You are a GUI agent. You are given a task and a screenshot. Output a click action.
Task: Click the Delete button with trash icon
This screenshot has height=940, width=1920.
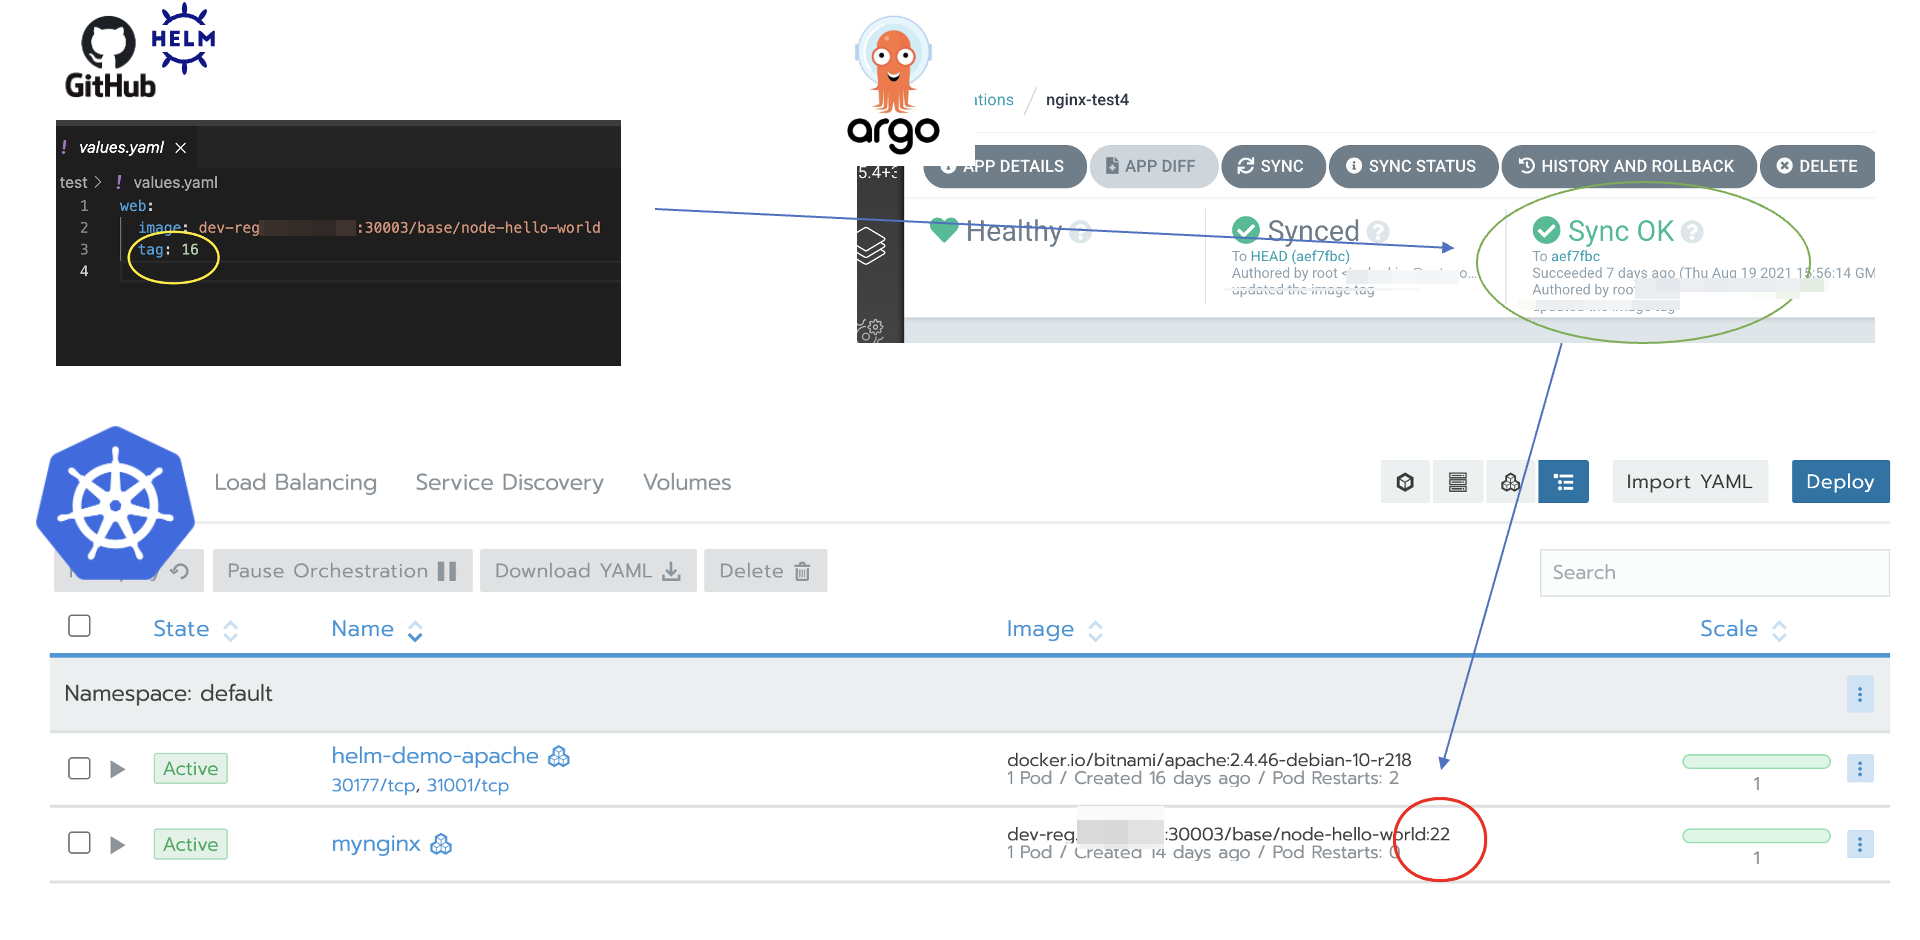[x=765, y=571]
